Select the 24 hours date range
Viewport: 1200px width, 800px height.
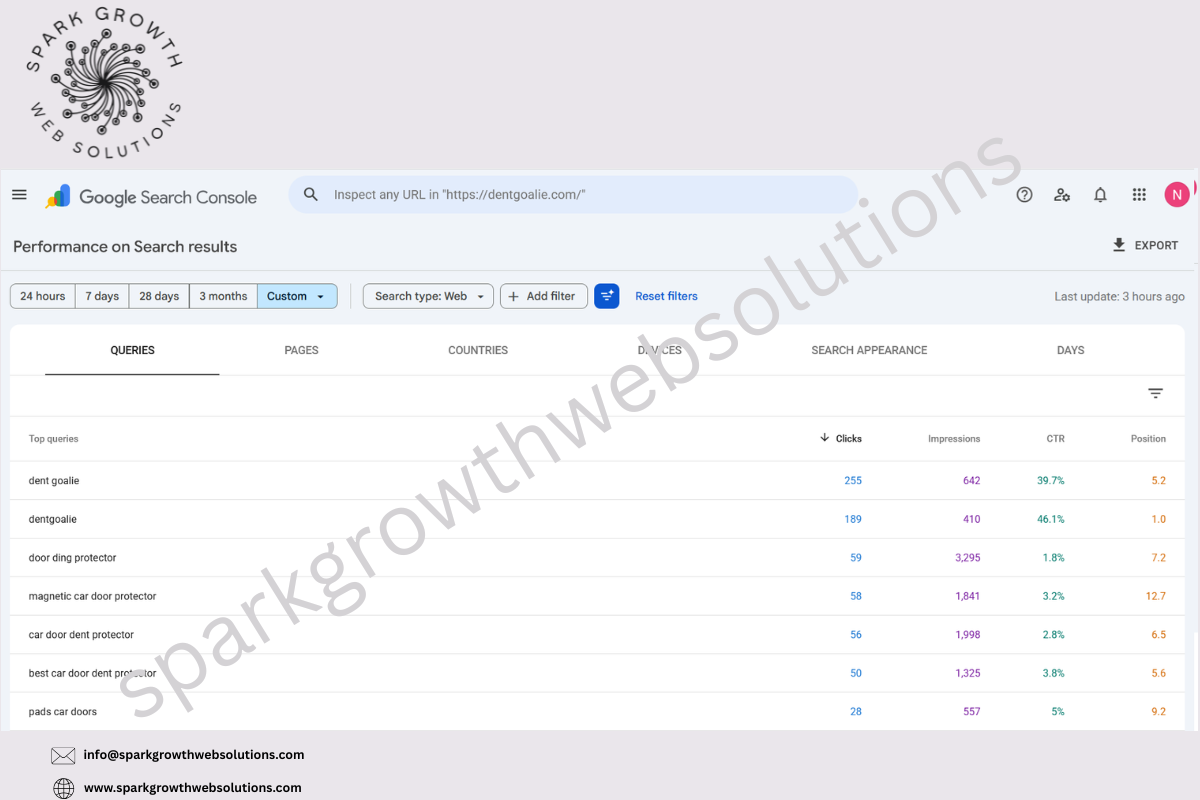pos(43,296)
